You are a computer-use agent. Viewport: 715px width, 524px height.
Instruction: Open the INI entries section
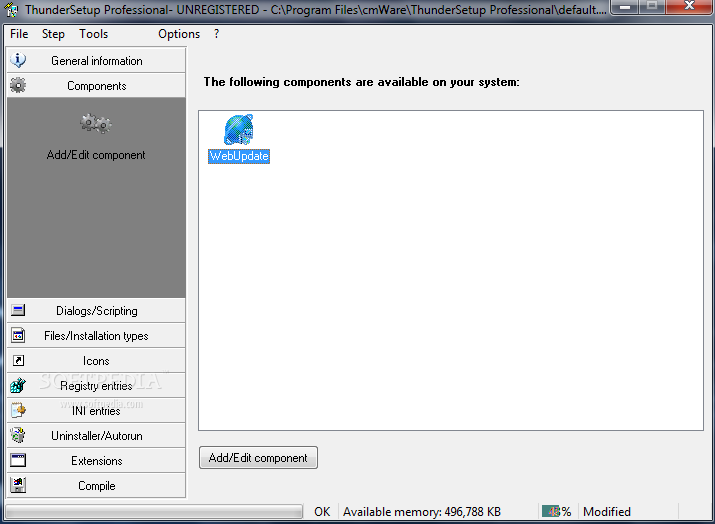pyautogui.click(x=96, y=410)
